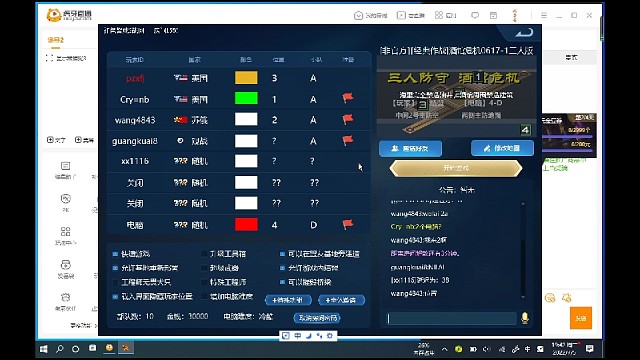Click the Huya logo in the top-left

69,15
